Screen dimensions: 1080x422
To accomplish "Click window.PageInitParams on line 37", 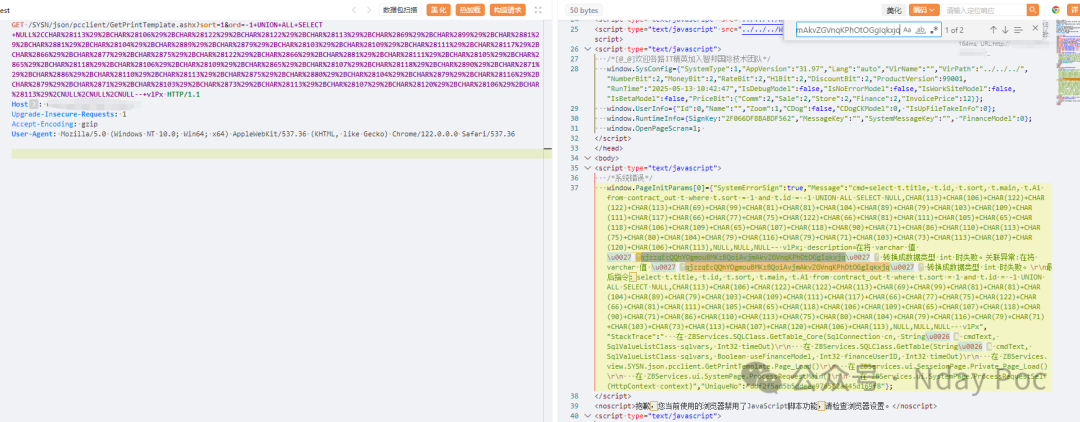I will (x=652, y=187).
